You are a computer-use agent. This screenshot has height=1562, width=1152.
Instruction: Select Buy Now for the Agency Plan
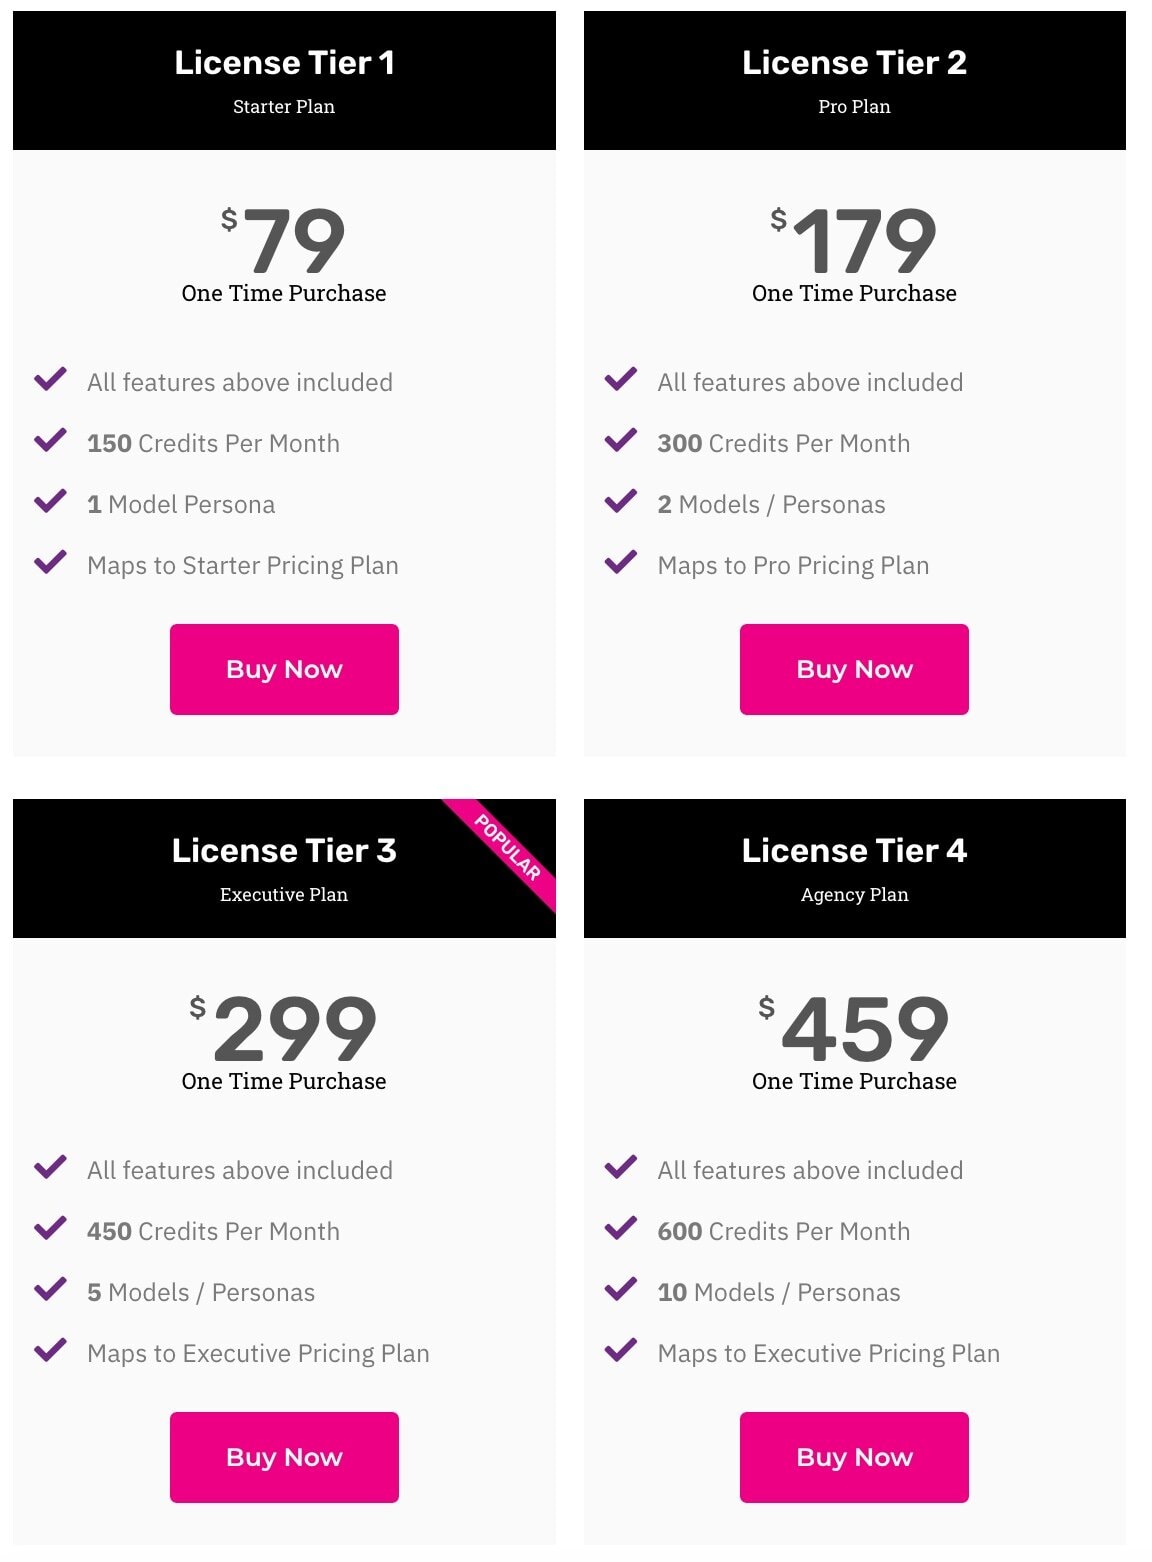[x=854, y=1457]
